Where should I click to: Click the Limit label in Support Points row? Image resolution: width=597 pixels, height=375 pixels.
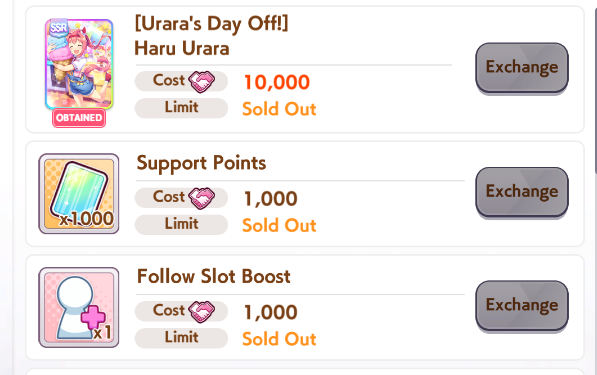[181, 224]
